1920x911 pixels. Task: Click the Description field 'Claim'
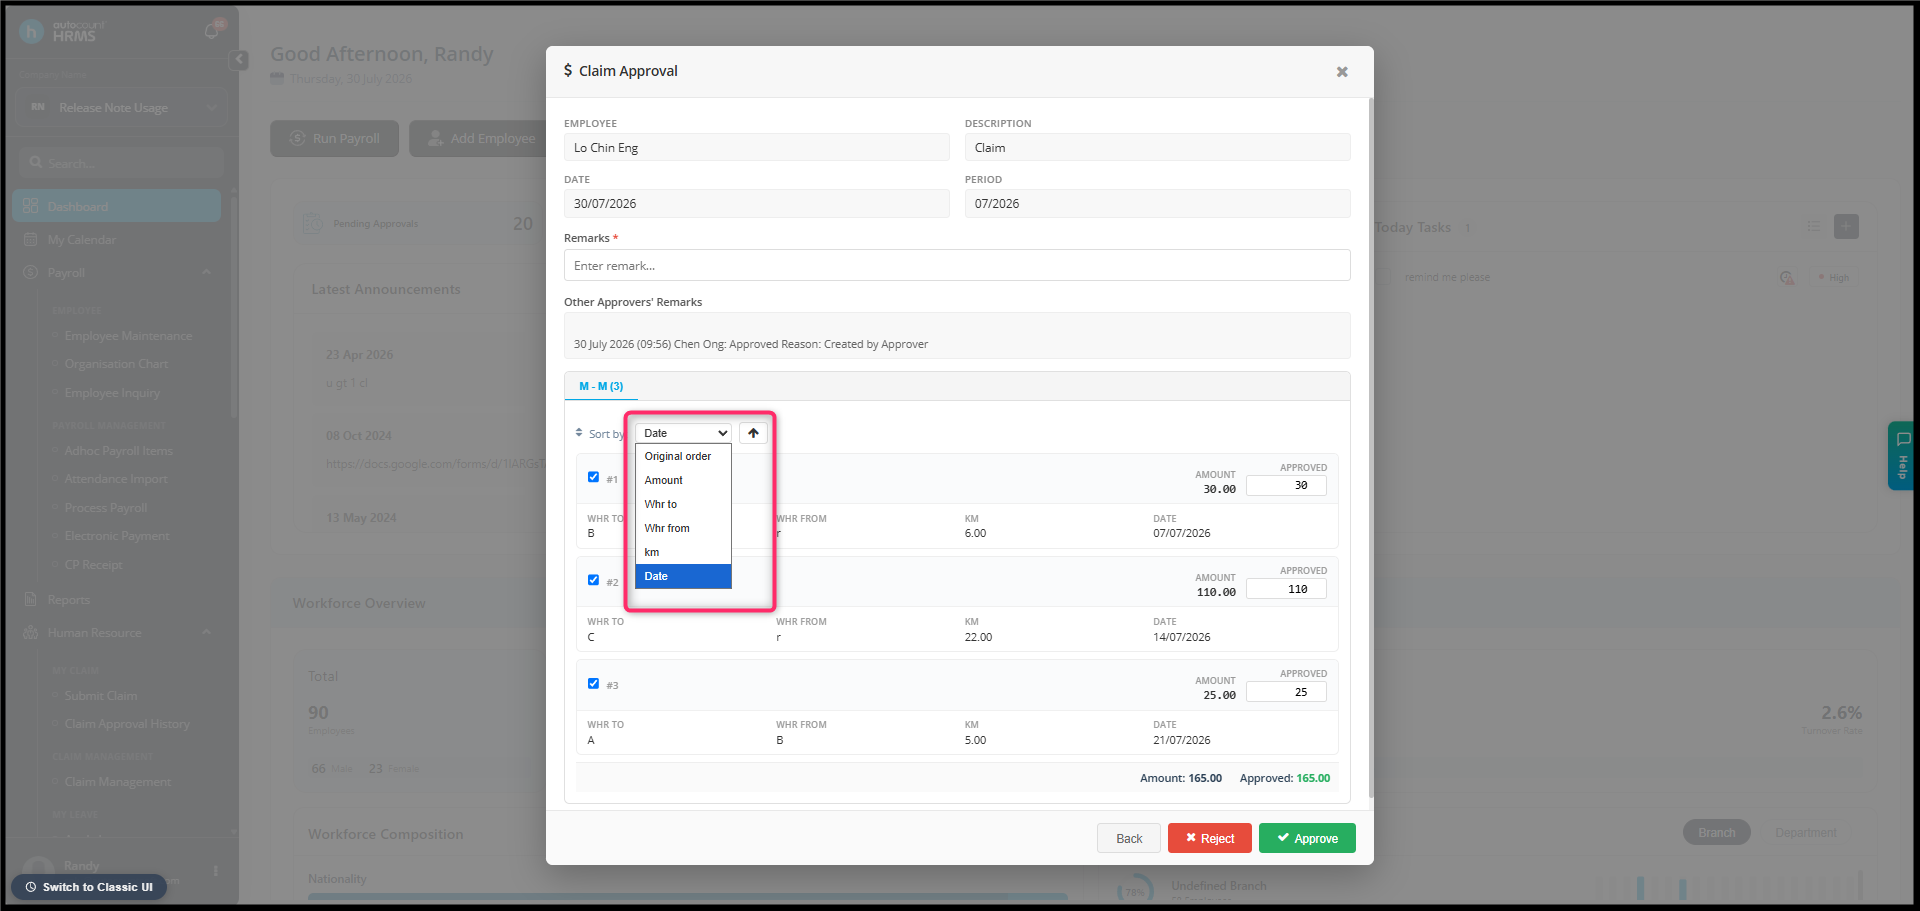point(1158,147)
